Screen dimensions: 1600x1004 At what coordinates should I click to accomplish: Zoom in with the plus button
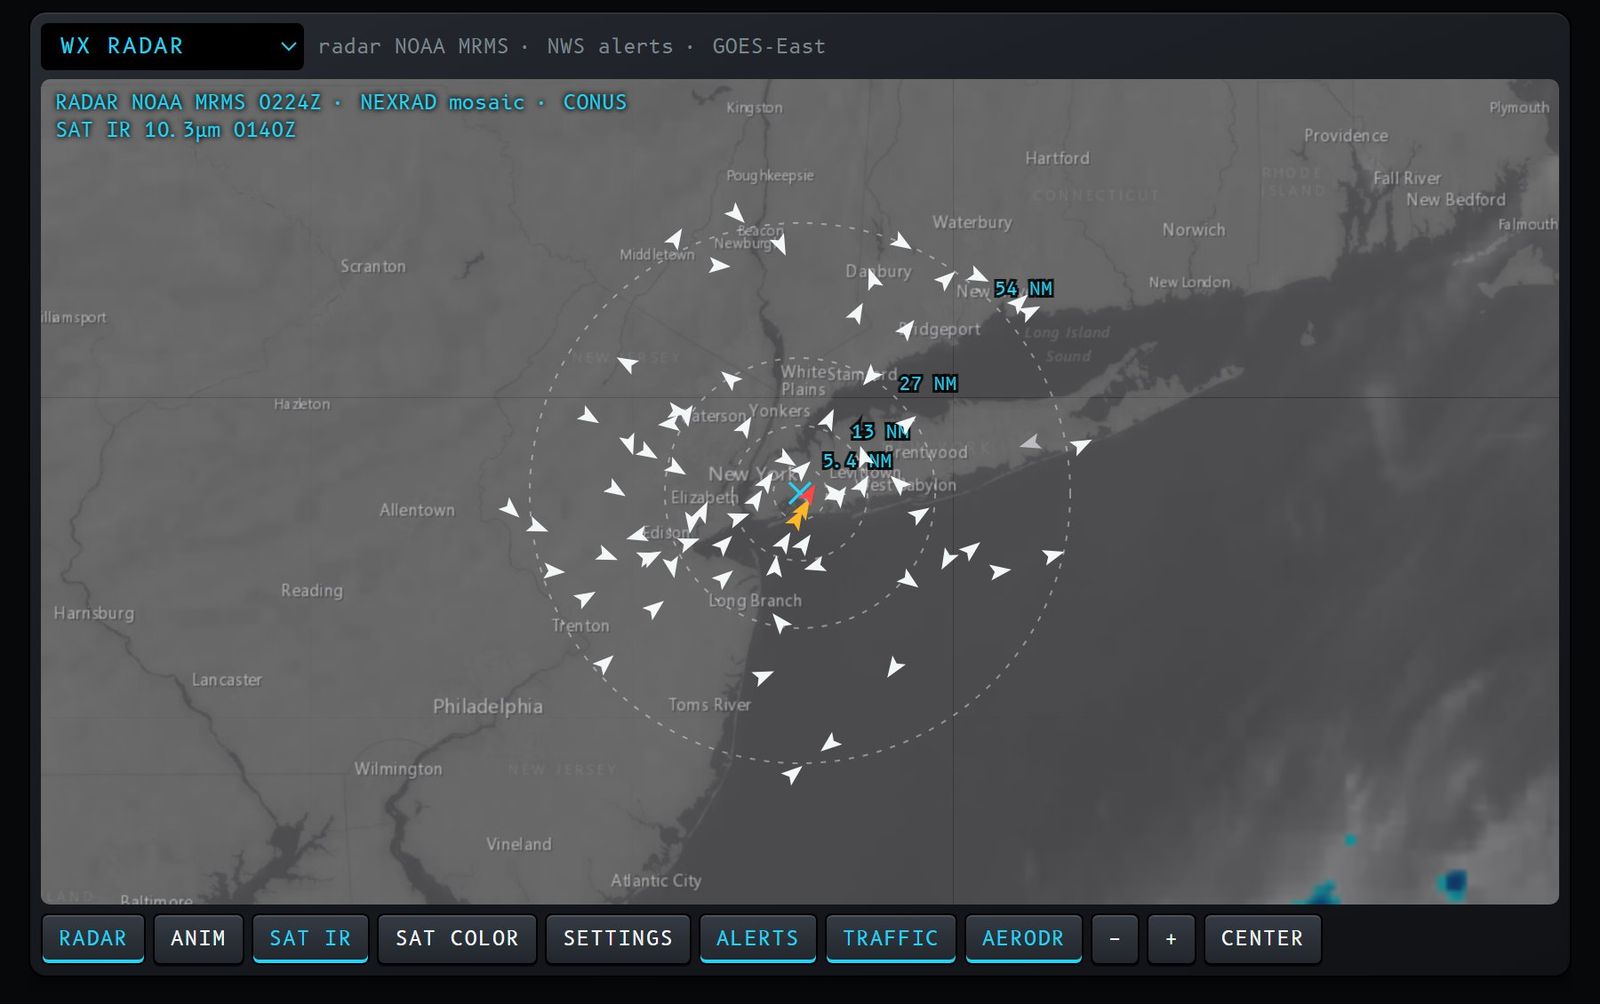tap(1171, 939)
